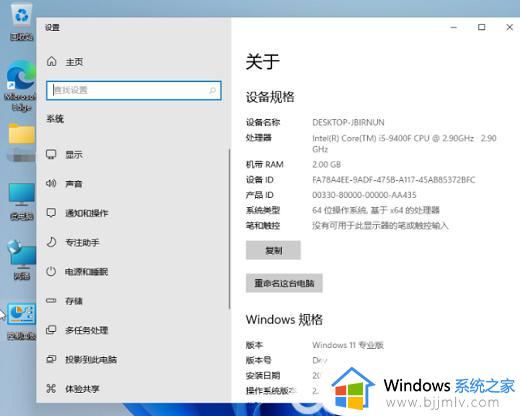
Task: Click the 2.00 GB RAM value
Action: 326,164
